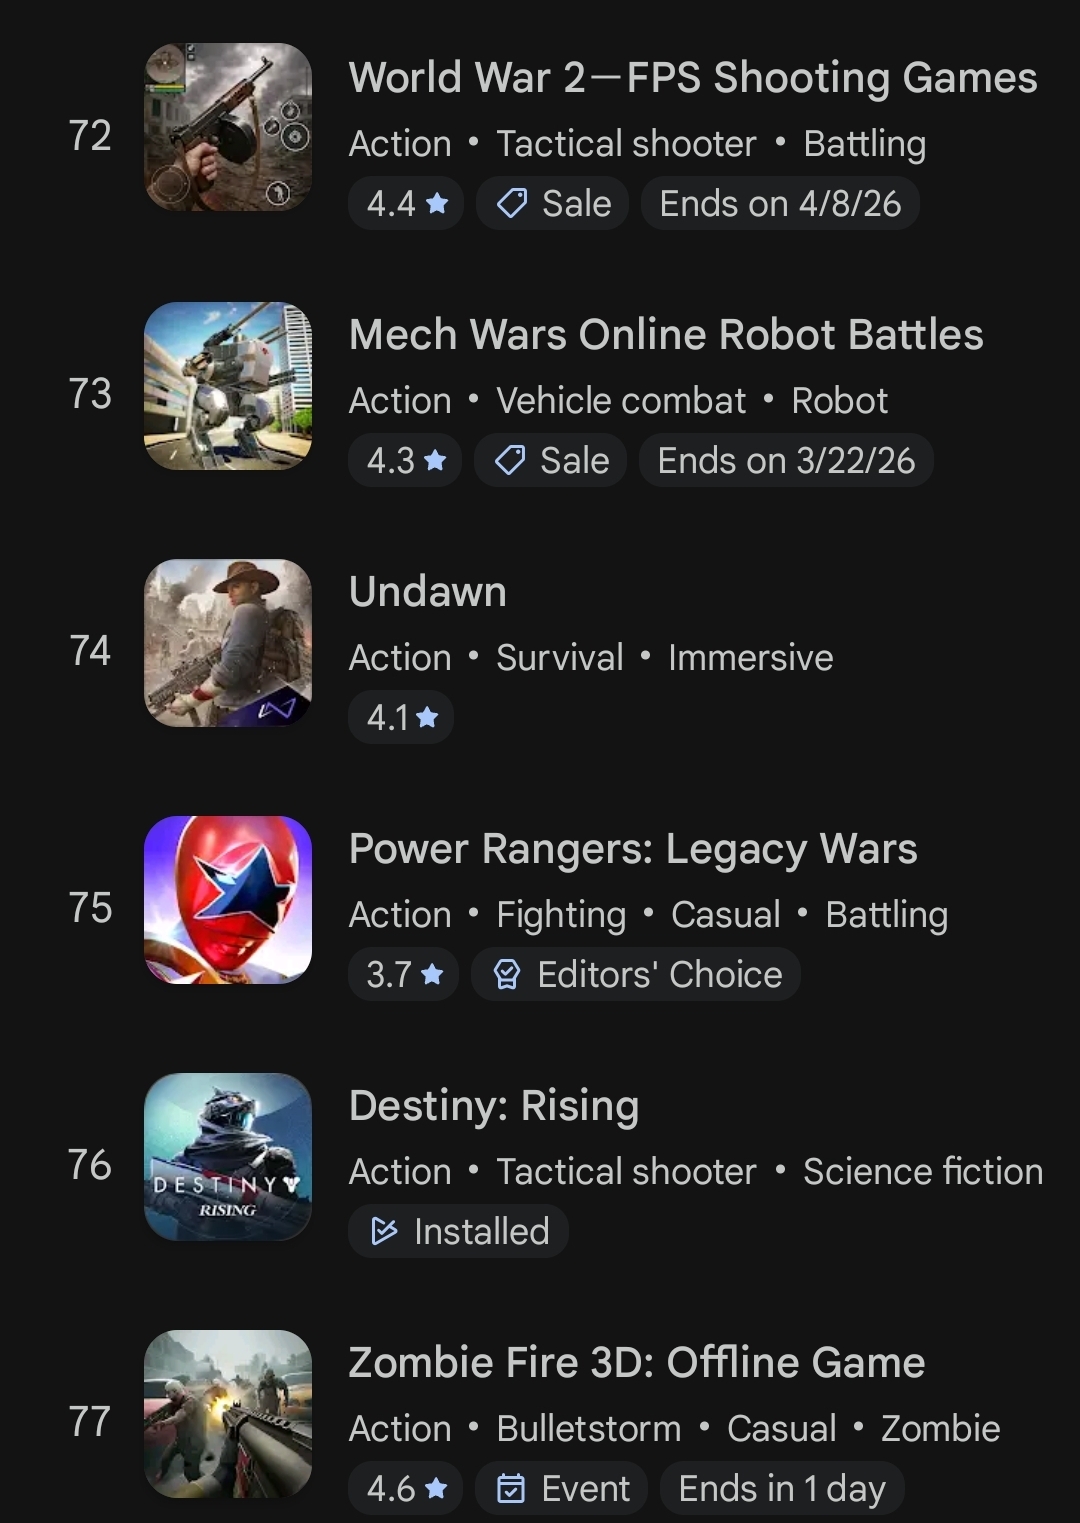Open the Undawn title
The width and height of the screenshot is (1080, 1523).
(428, 592)
